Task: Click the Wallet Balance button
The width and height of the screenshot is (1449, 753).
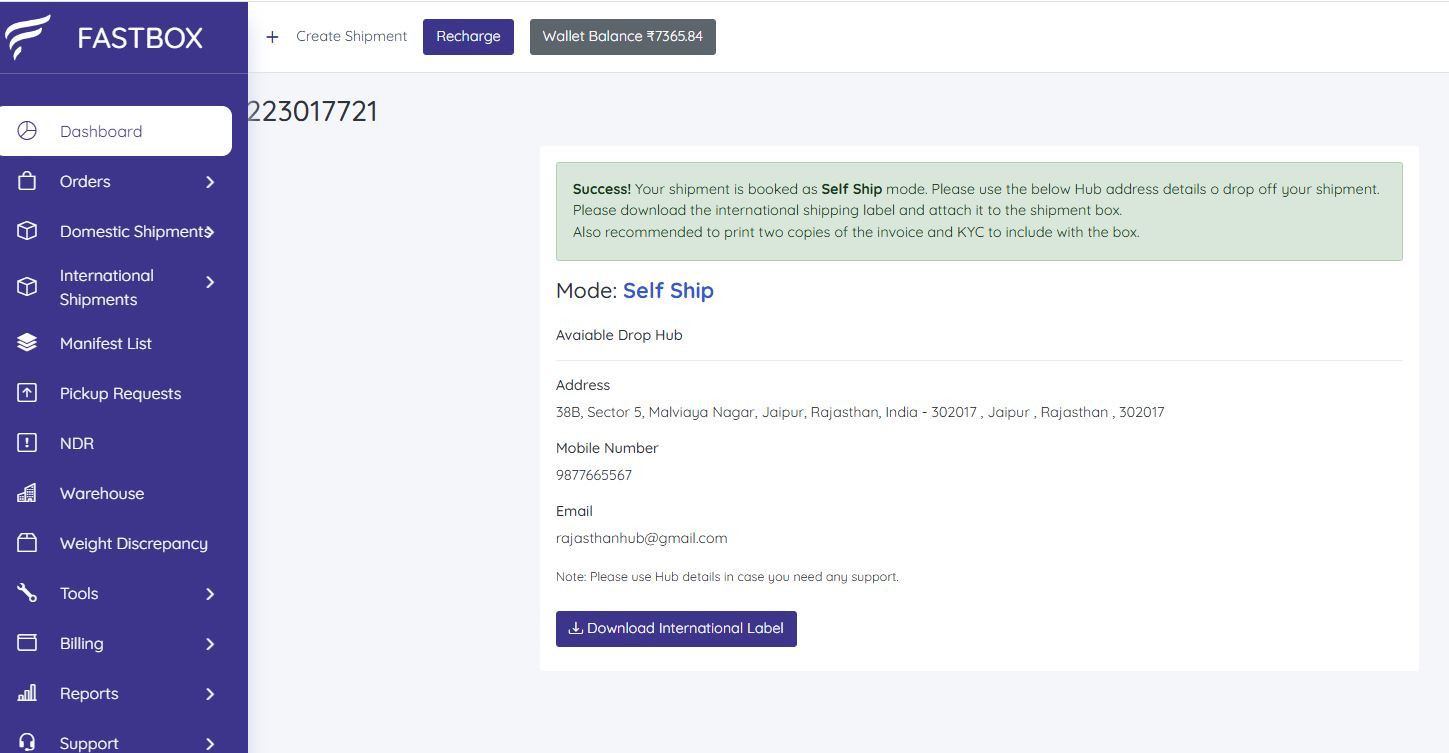Action: (x=623, y=37)
